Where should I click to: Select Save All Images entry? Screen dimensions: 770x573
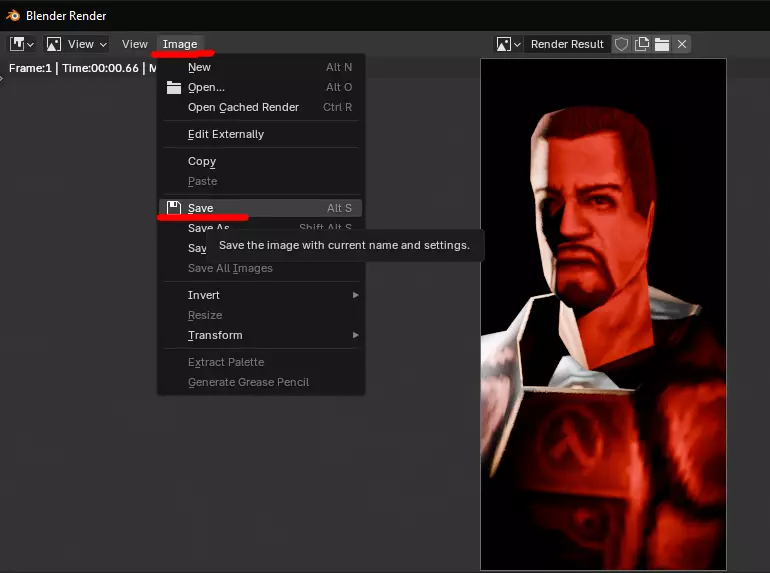coord(261,269)
